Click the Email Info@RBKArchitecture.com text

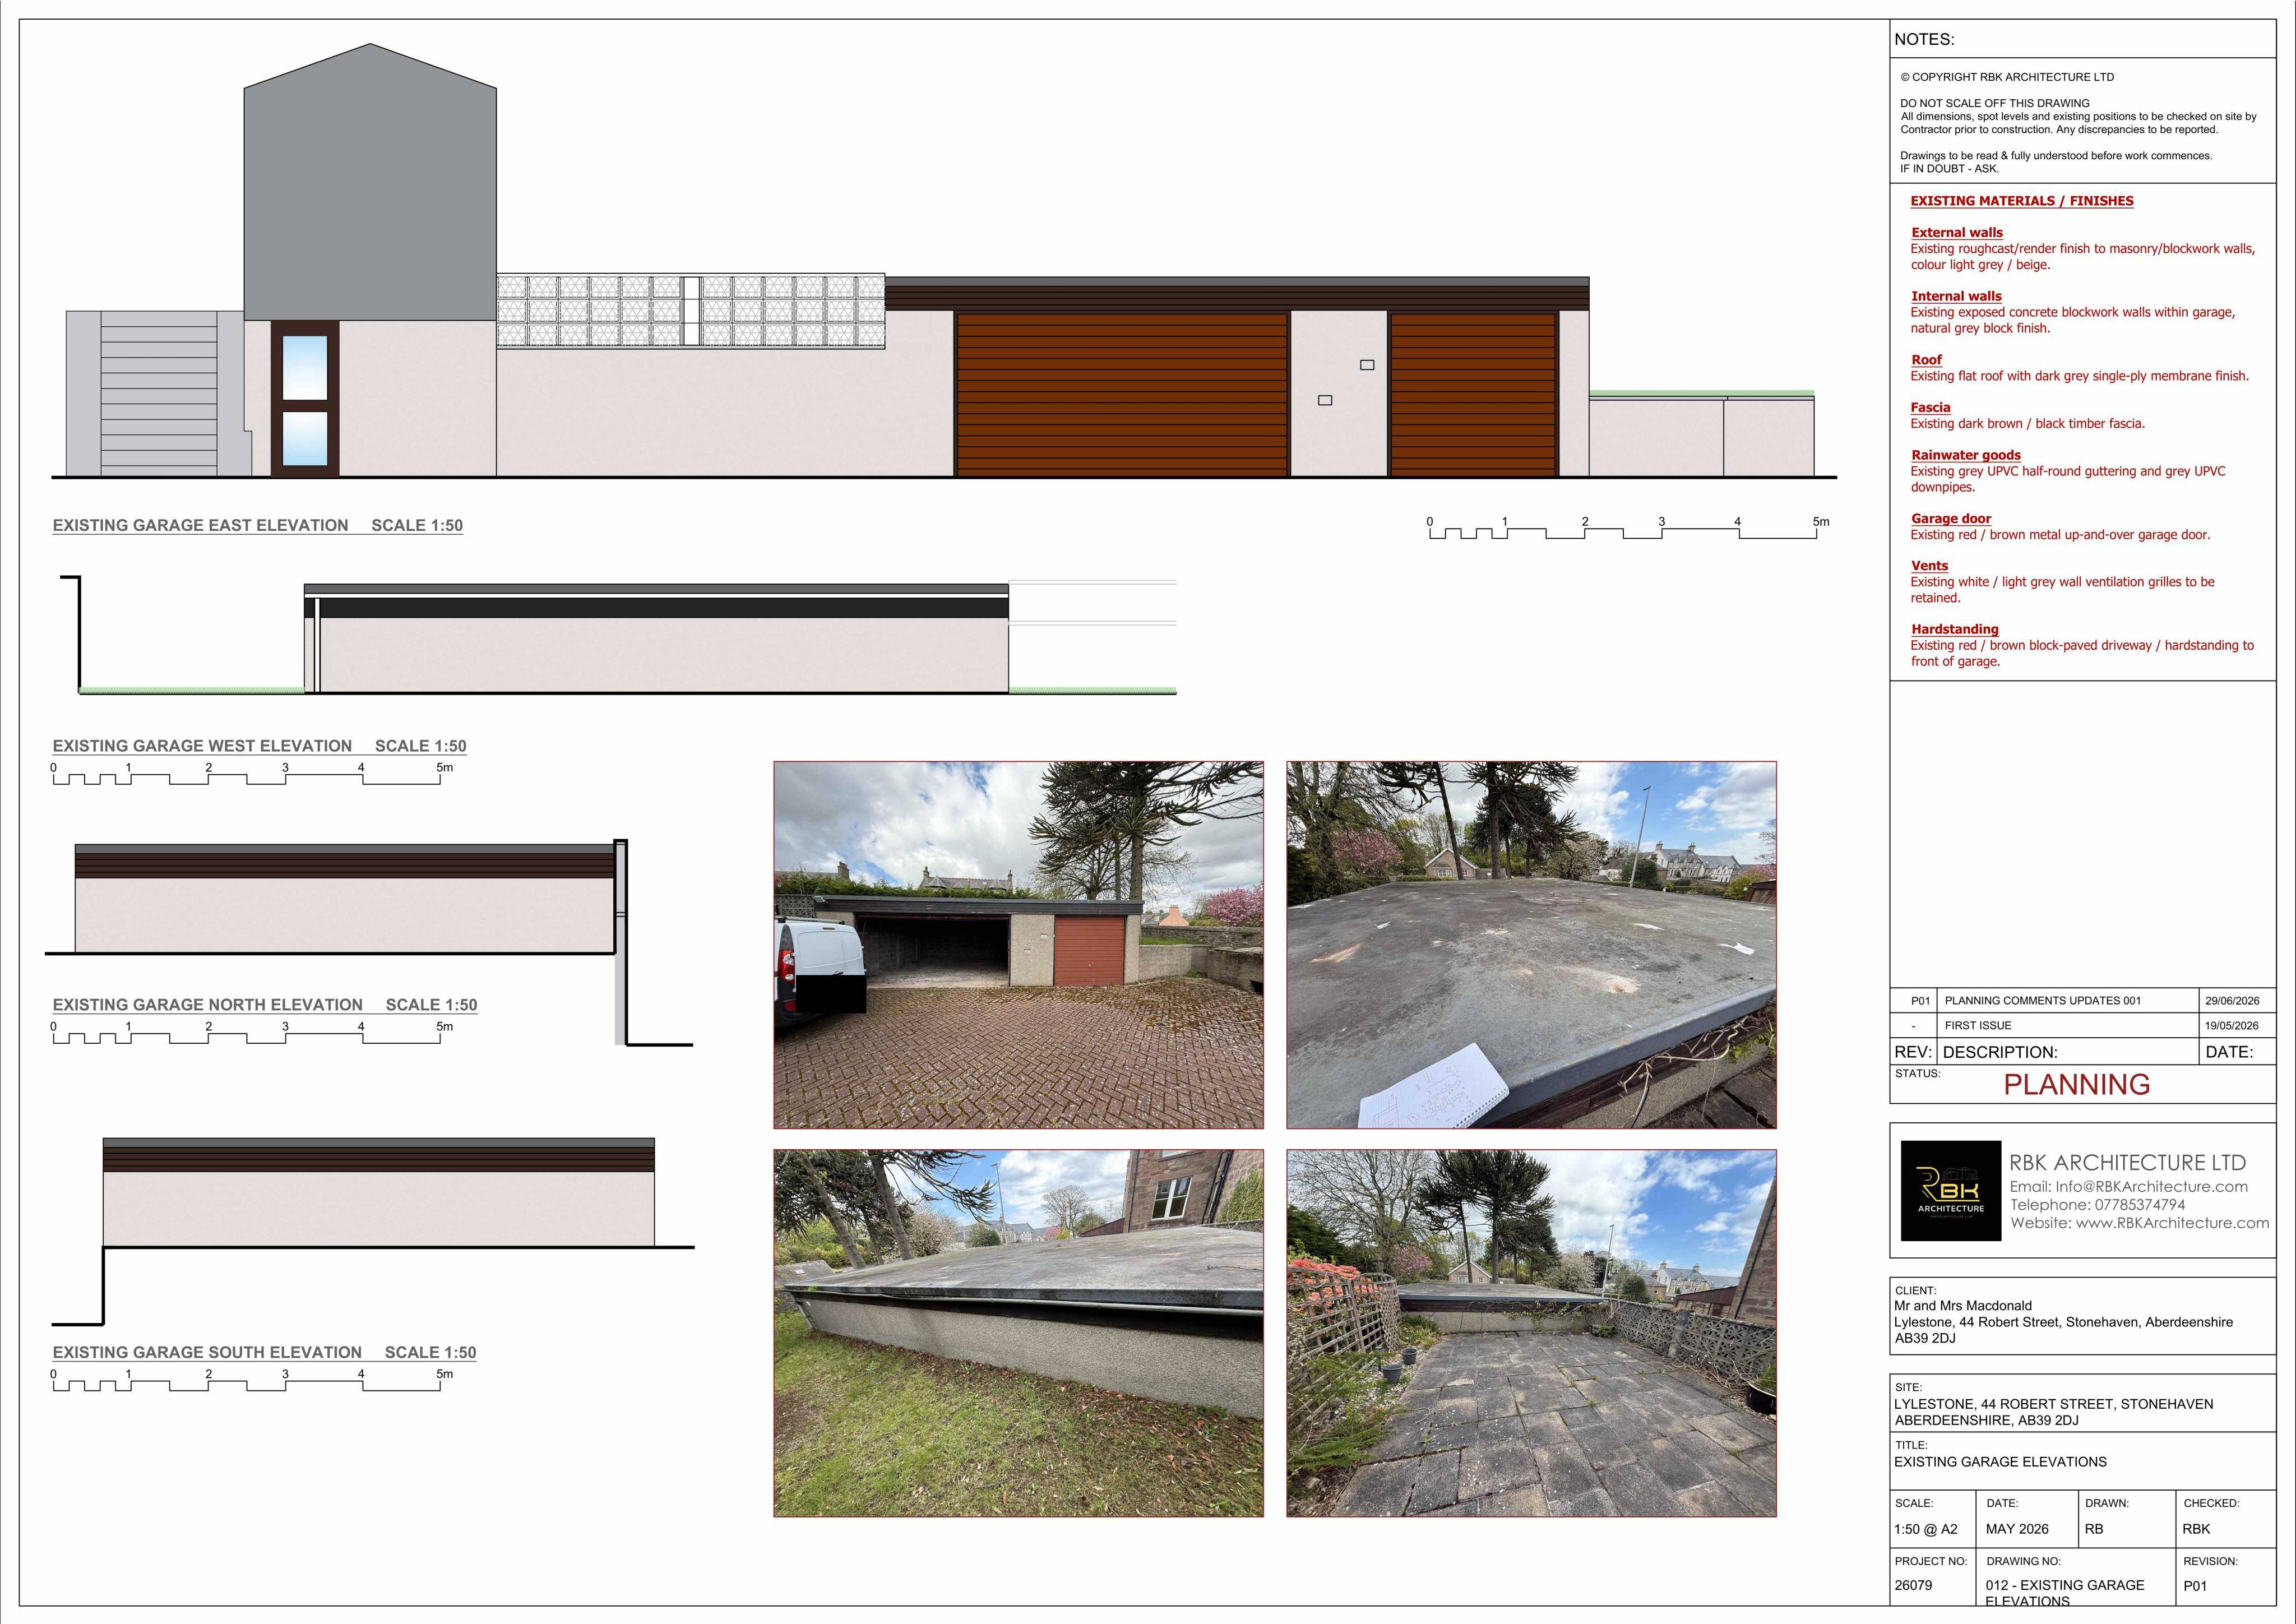tap(2128, 1187)
